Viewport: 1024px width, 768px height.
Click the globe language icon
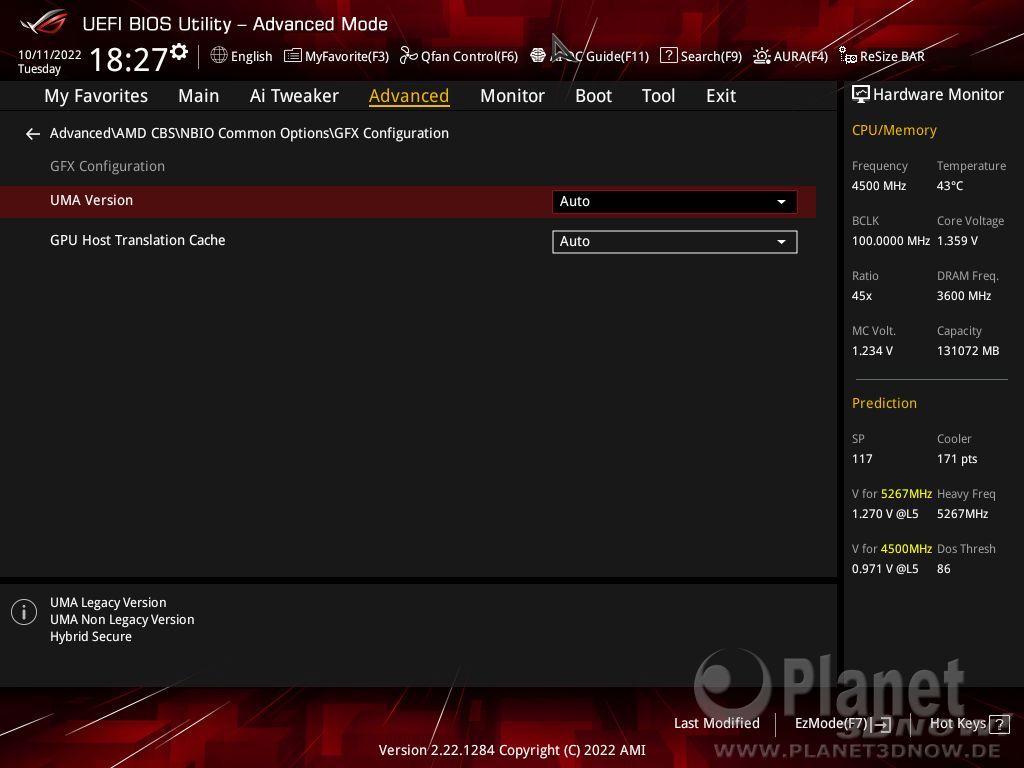[219, 56]
